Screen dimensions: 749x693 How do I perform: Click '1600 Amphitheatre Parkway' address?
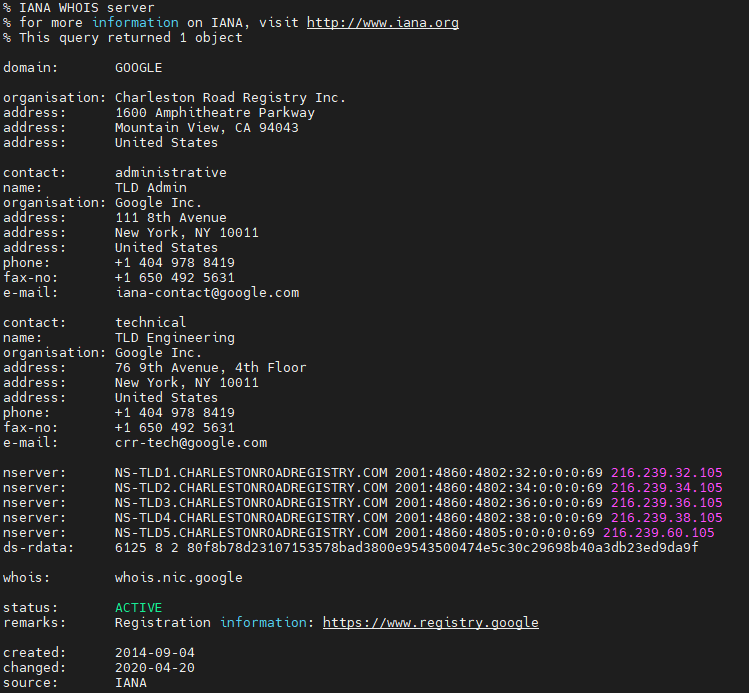coord(214,113)
